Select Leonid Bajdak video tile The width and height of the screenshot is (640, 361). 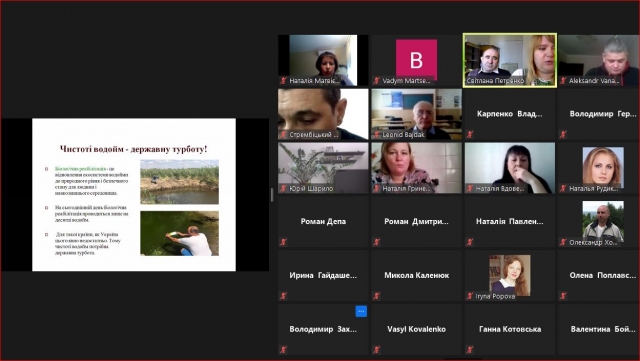[416, 114]
